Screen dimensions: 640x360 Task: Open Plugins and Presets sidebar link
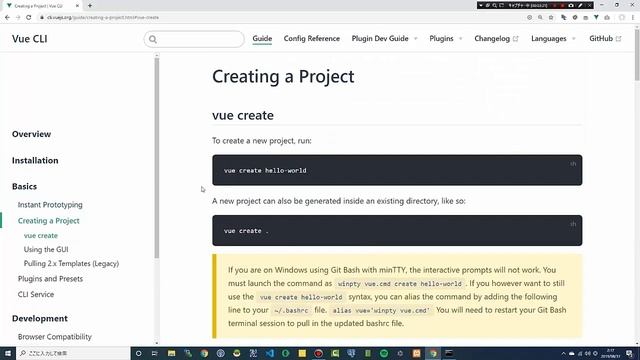[50, 279]
